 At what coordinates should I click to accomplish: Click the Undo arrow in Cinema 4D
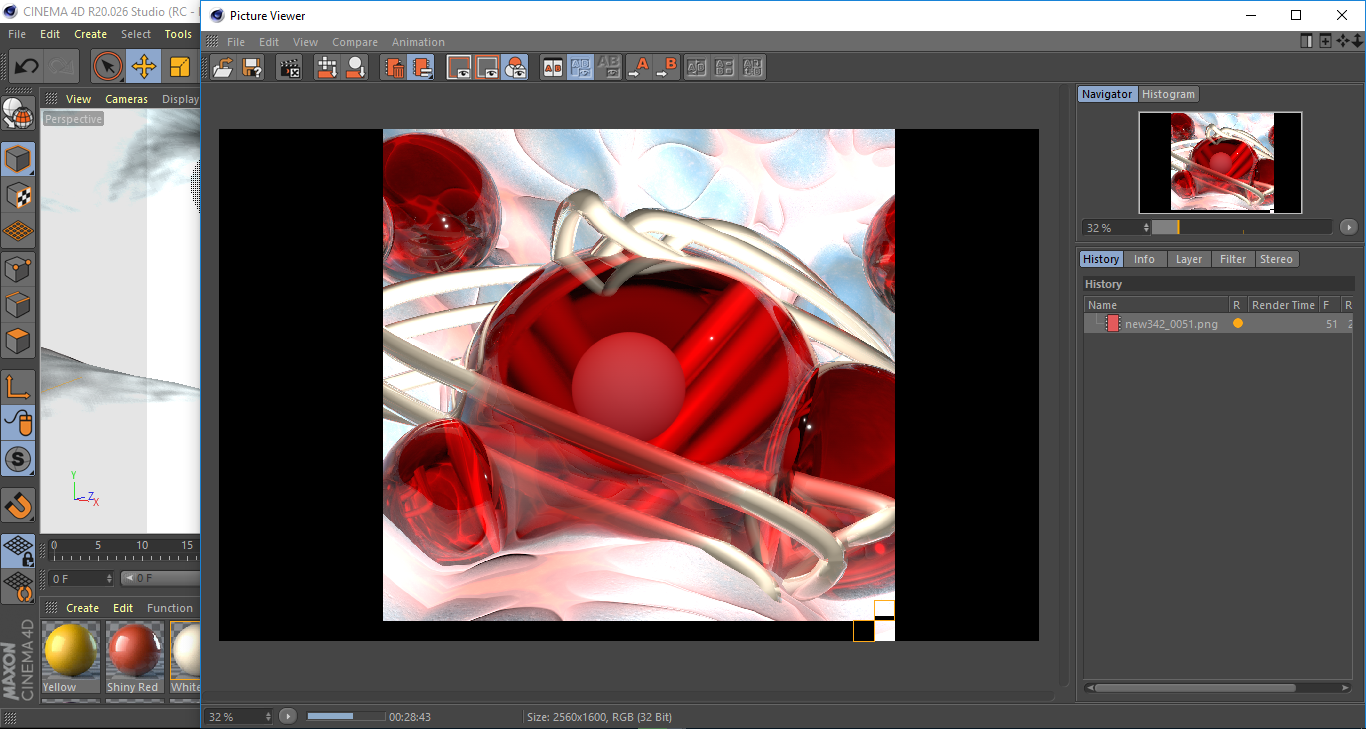[26, 67]
